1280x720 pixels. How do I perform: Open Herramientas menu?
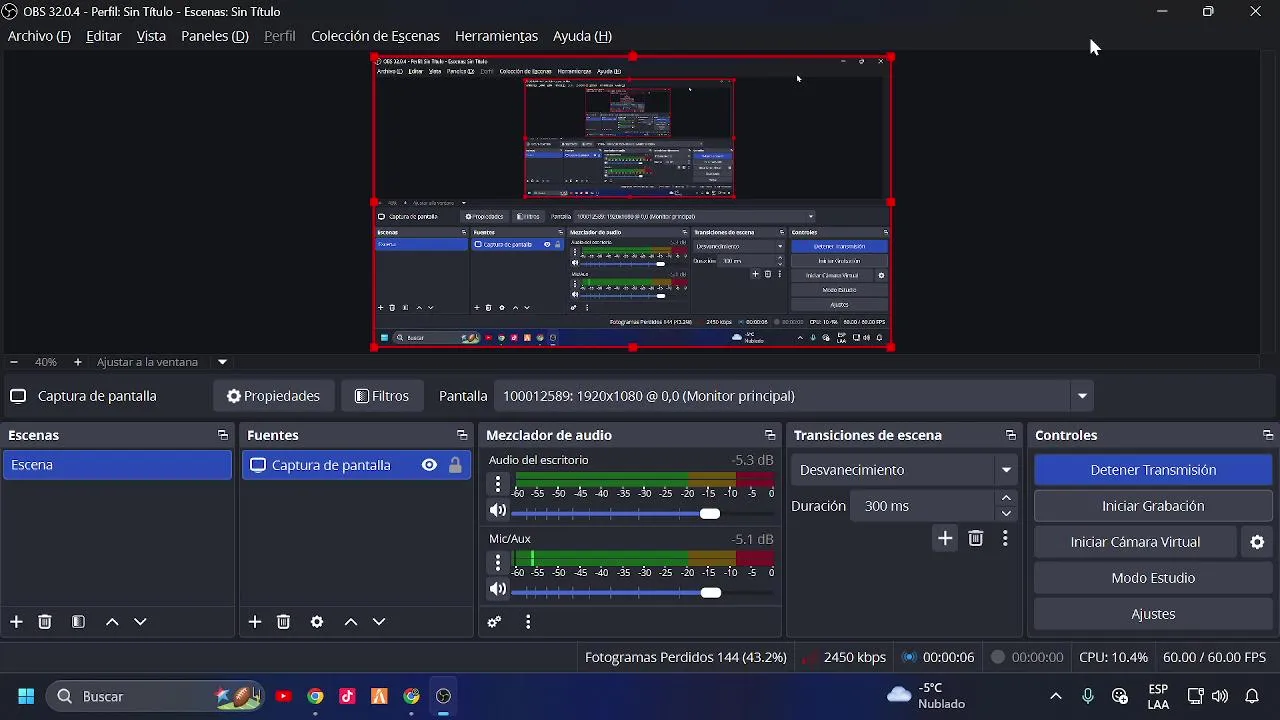[x=496, y=36]
